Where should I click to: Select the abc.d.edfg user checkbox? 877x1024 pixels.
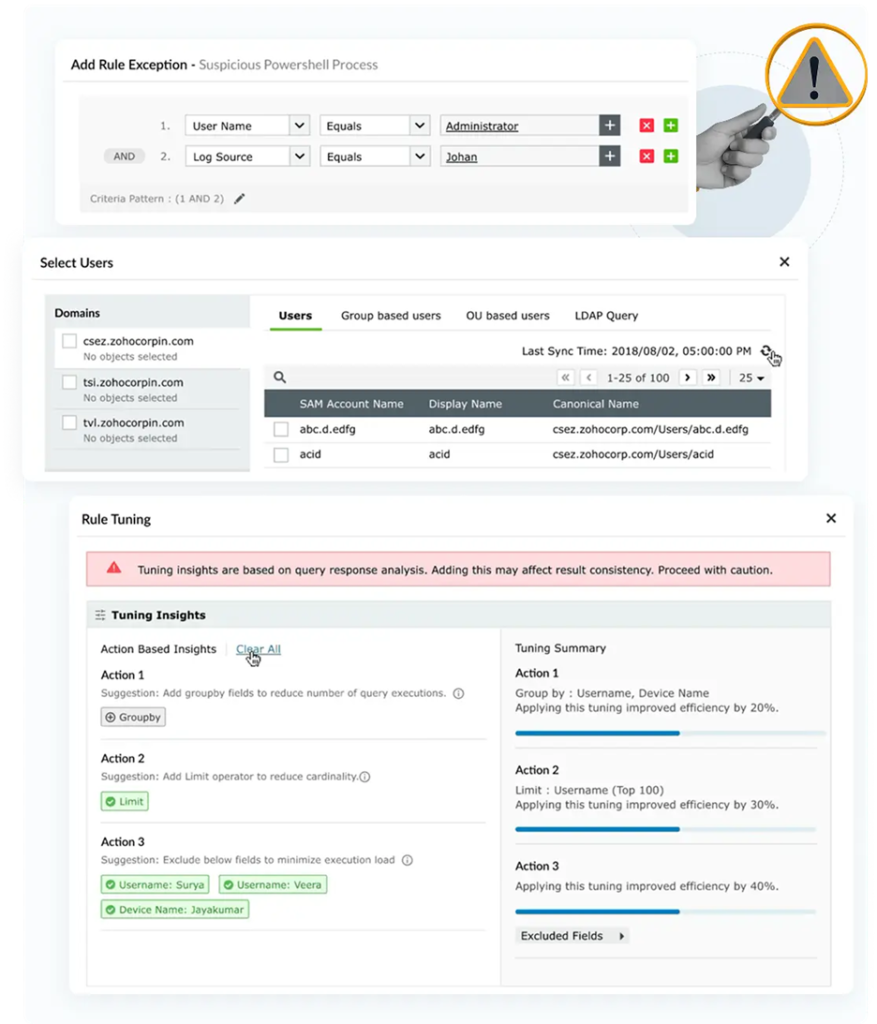pyautogui.click(x=281, y=430)
